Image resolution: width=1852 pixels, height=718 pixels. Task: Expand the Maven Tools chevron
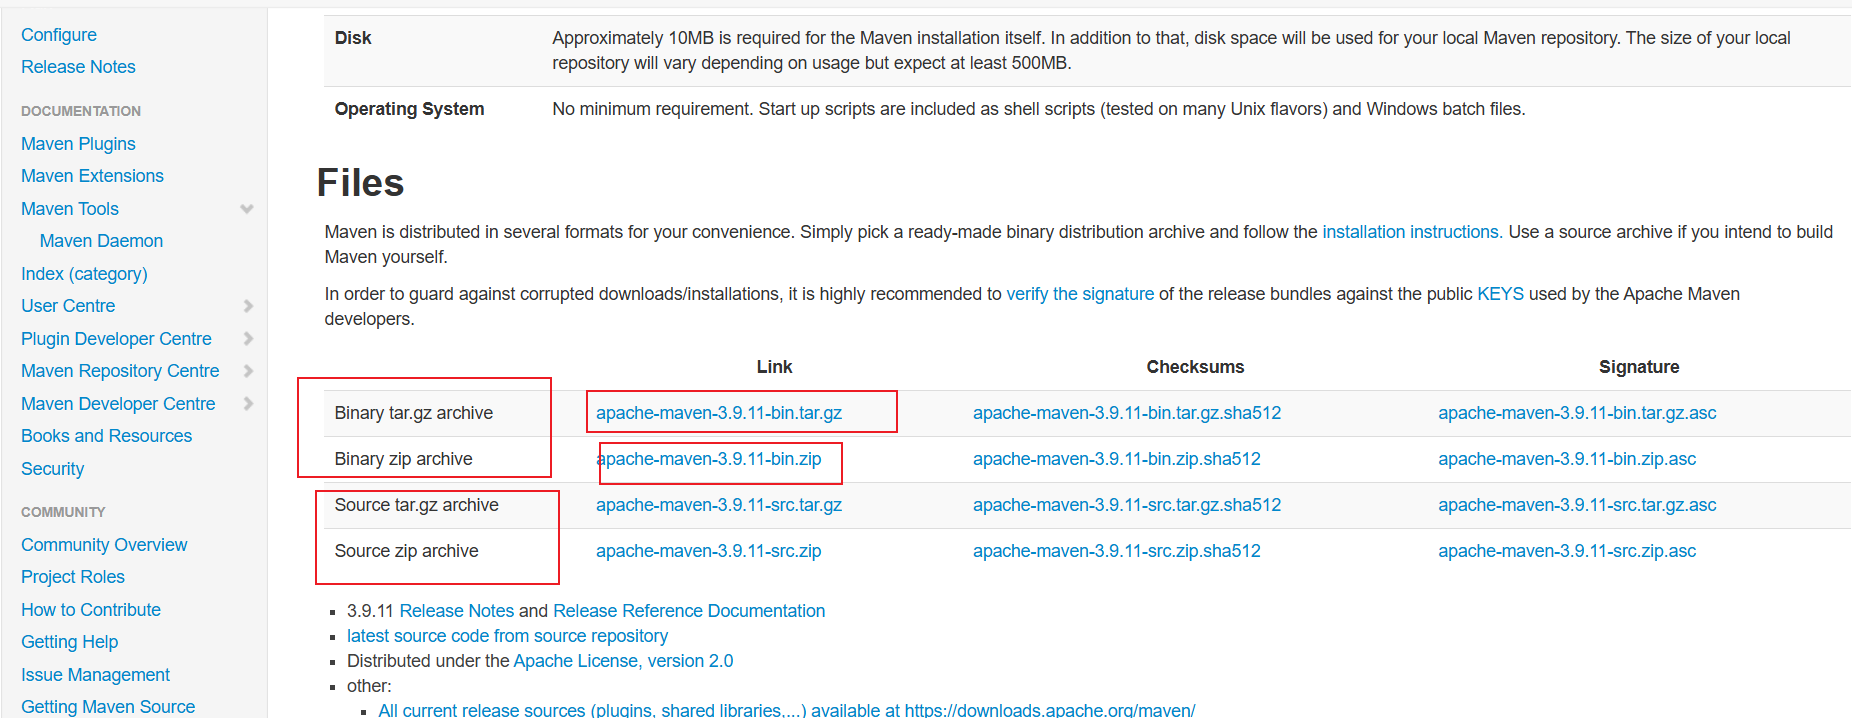247,209
